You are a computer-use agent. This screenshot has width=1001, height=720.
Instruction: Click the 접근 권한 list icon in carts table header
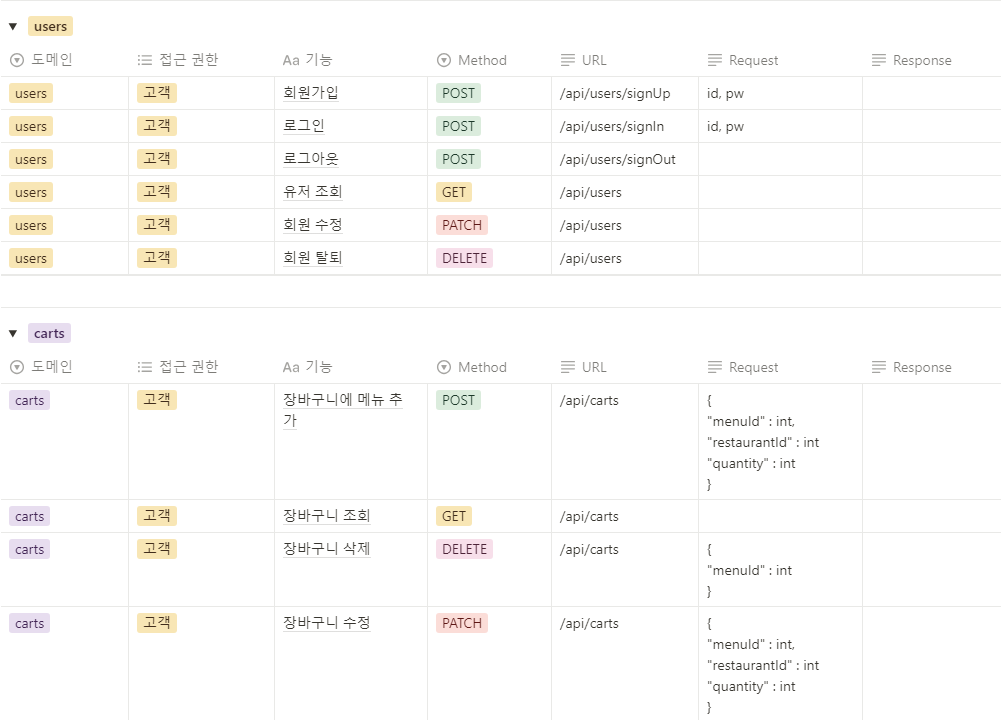click(x=145, y=367)
